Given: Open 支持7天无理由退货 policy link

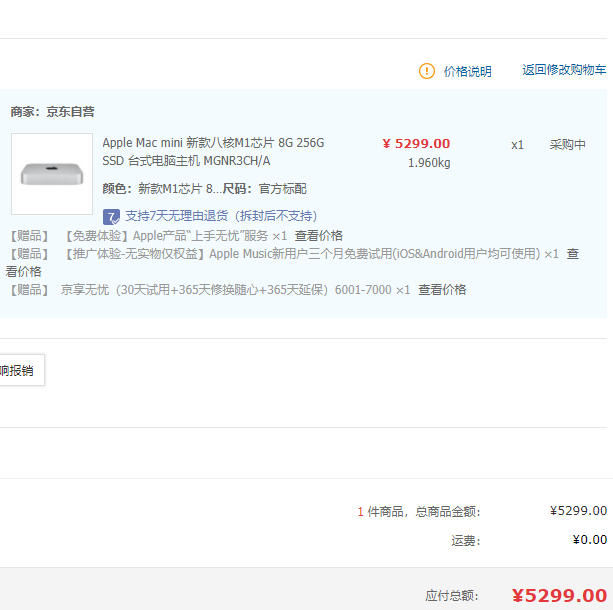Looking at the screenshot, I should coord(221,216).
